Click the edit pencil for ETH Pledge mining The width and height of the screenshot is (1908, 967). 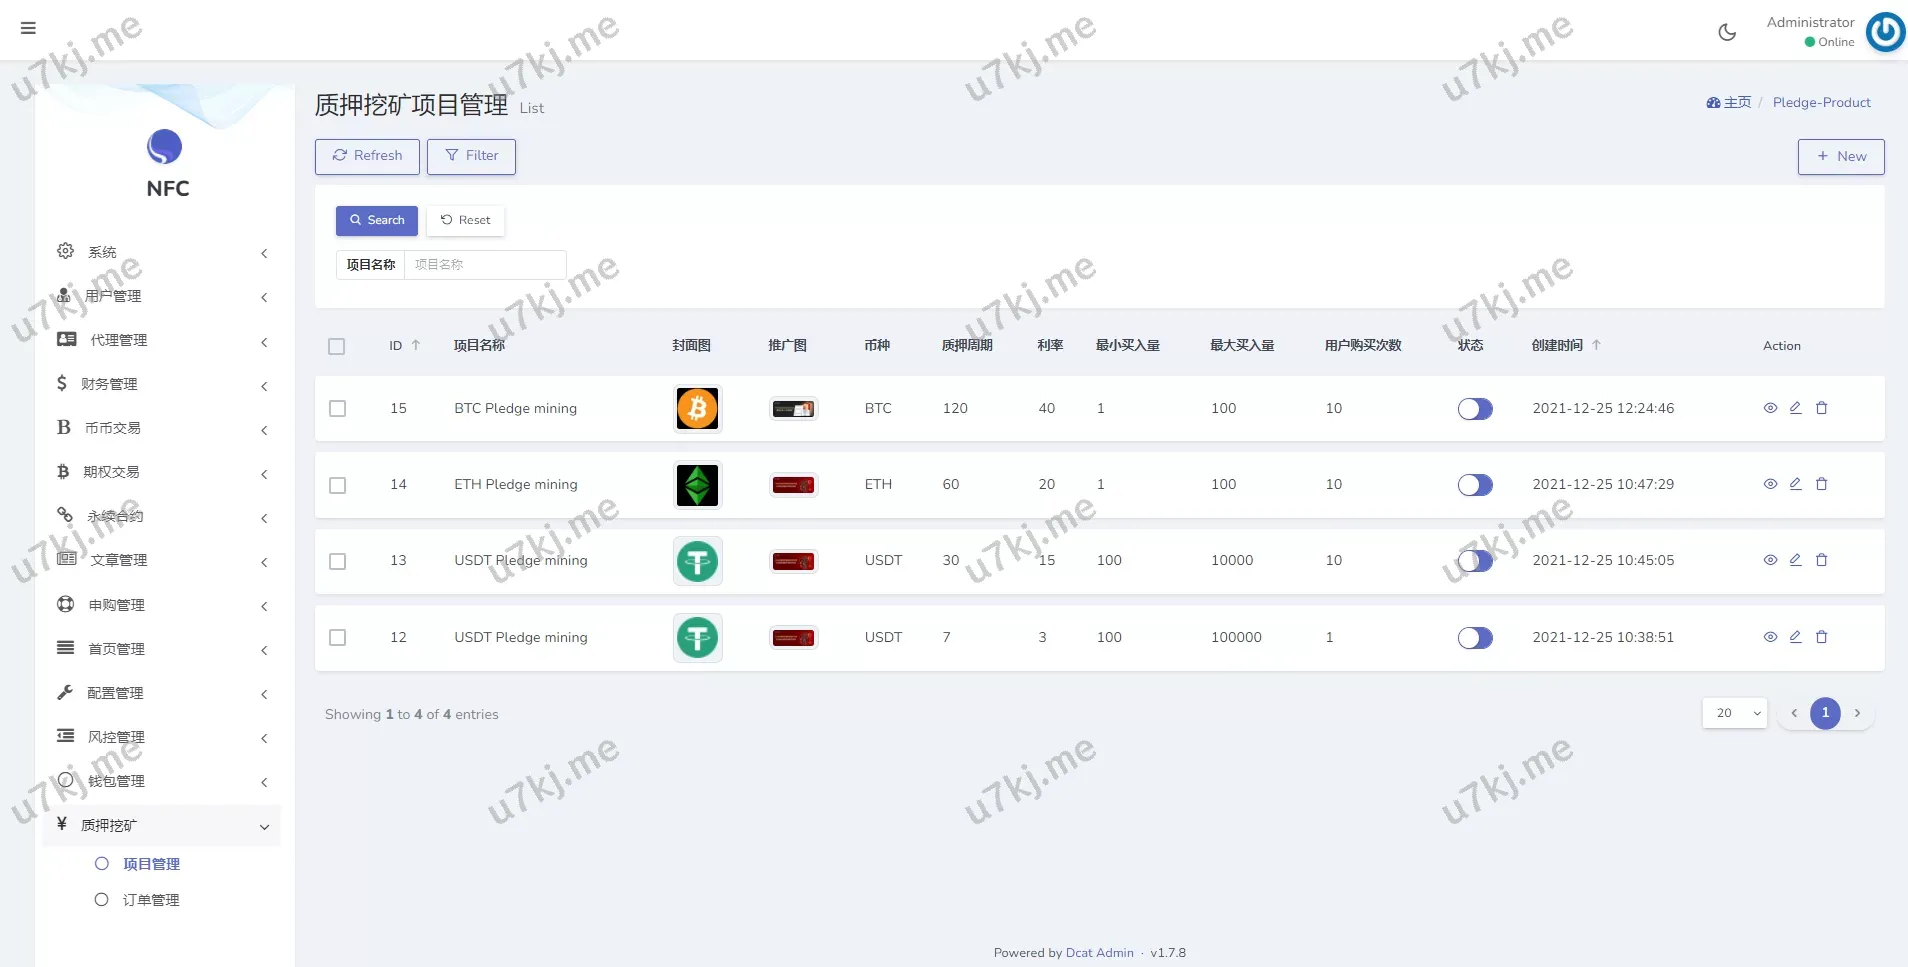[x=1796, y=484]
